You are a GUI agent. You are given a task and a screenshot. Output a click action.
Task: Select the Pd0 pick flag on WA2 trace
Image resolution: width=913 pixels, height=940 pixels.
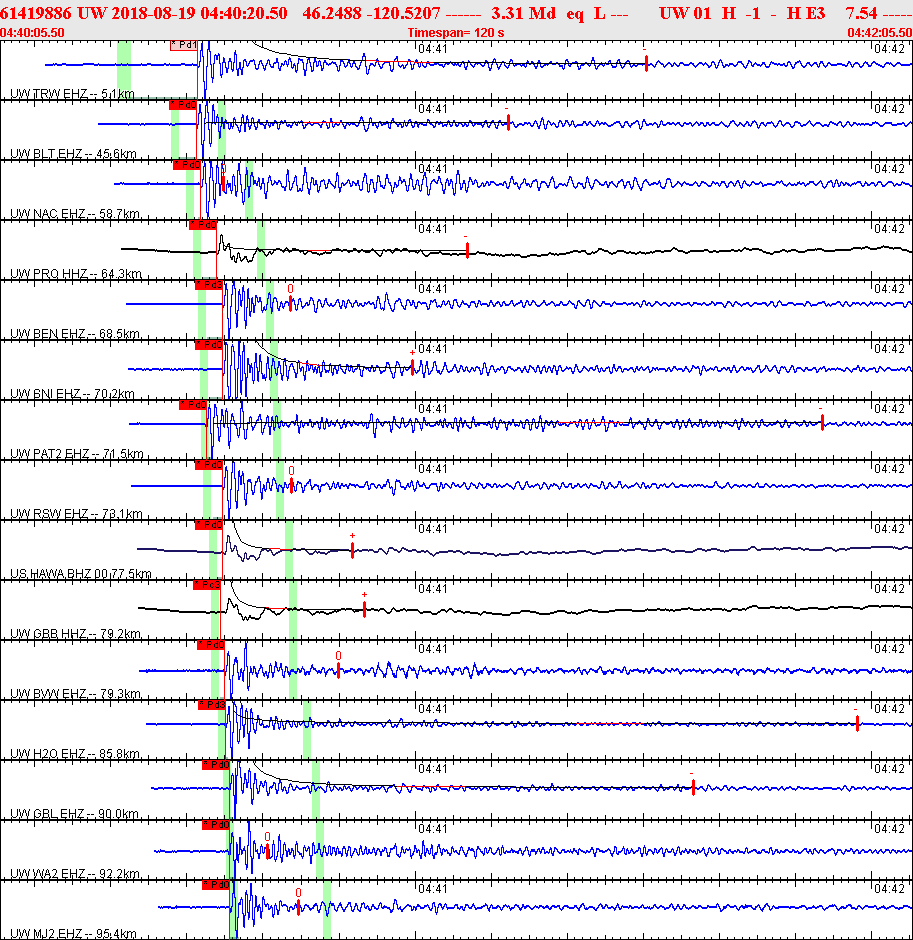(216, 825)
